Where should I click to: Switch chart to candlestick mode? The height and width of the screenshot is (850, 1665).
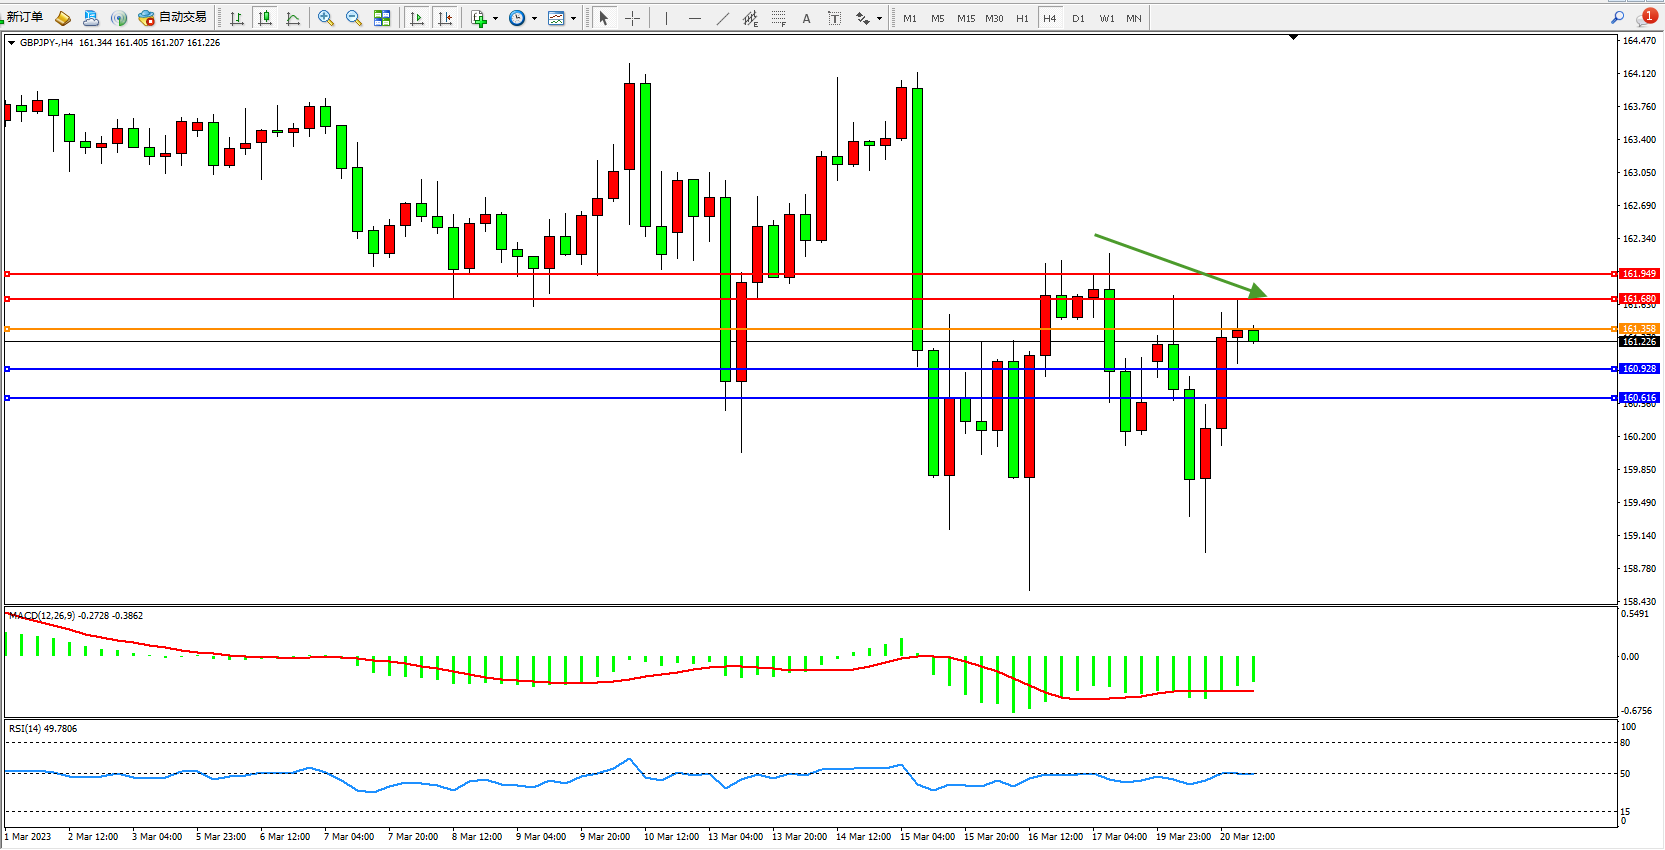[x=264, y=18]
